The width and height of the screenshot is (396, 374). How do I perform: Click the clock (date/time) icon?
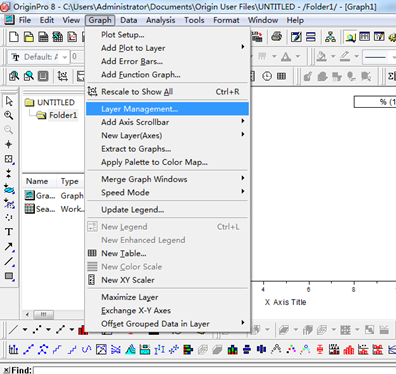pyautogui.click(x=267, y=76)
